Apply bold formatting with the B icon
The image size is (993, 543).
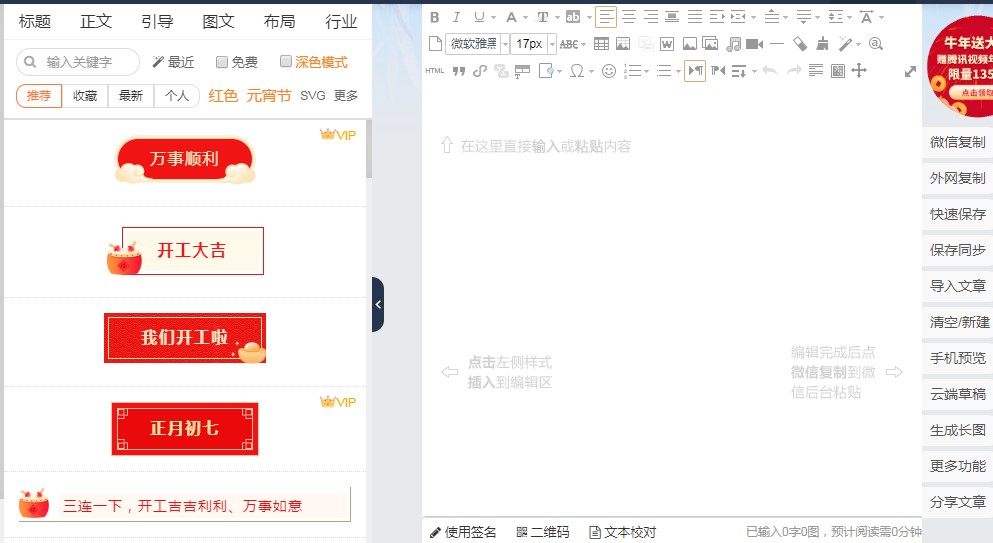point(434,17)
